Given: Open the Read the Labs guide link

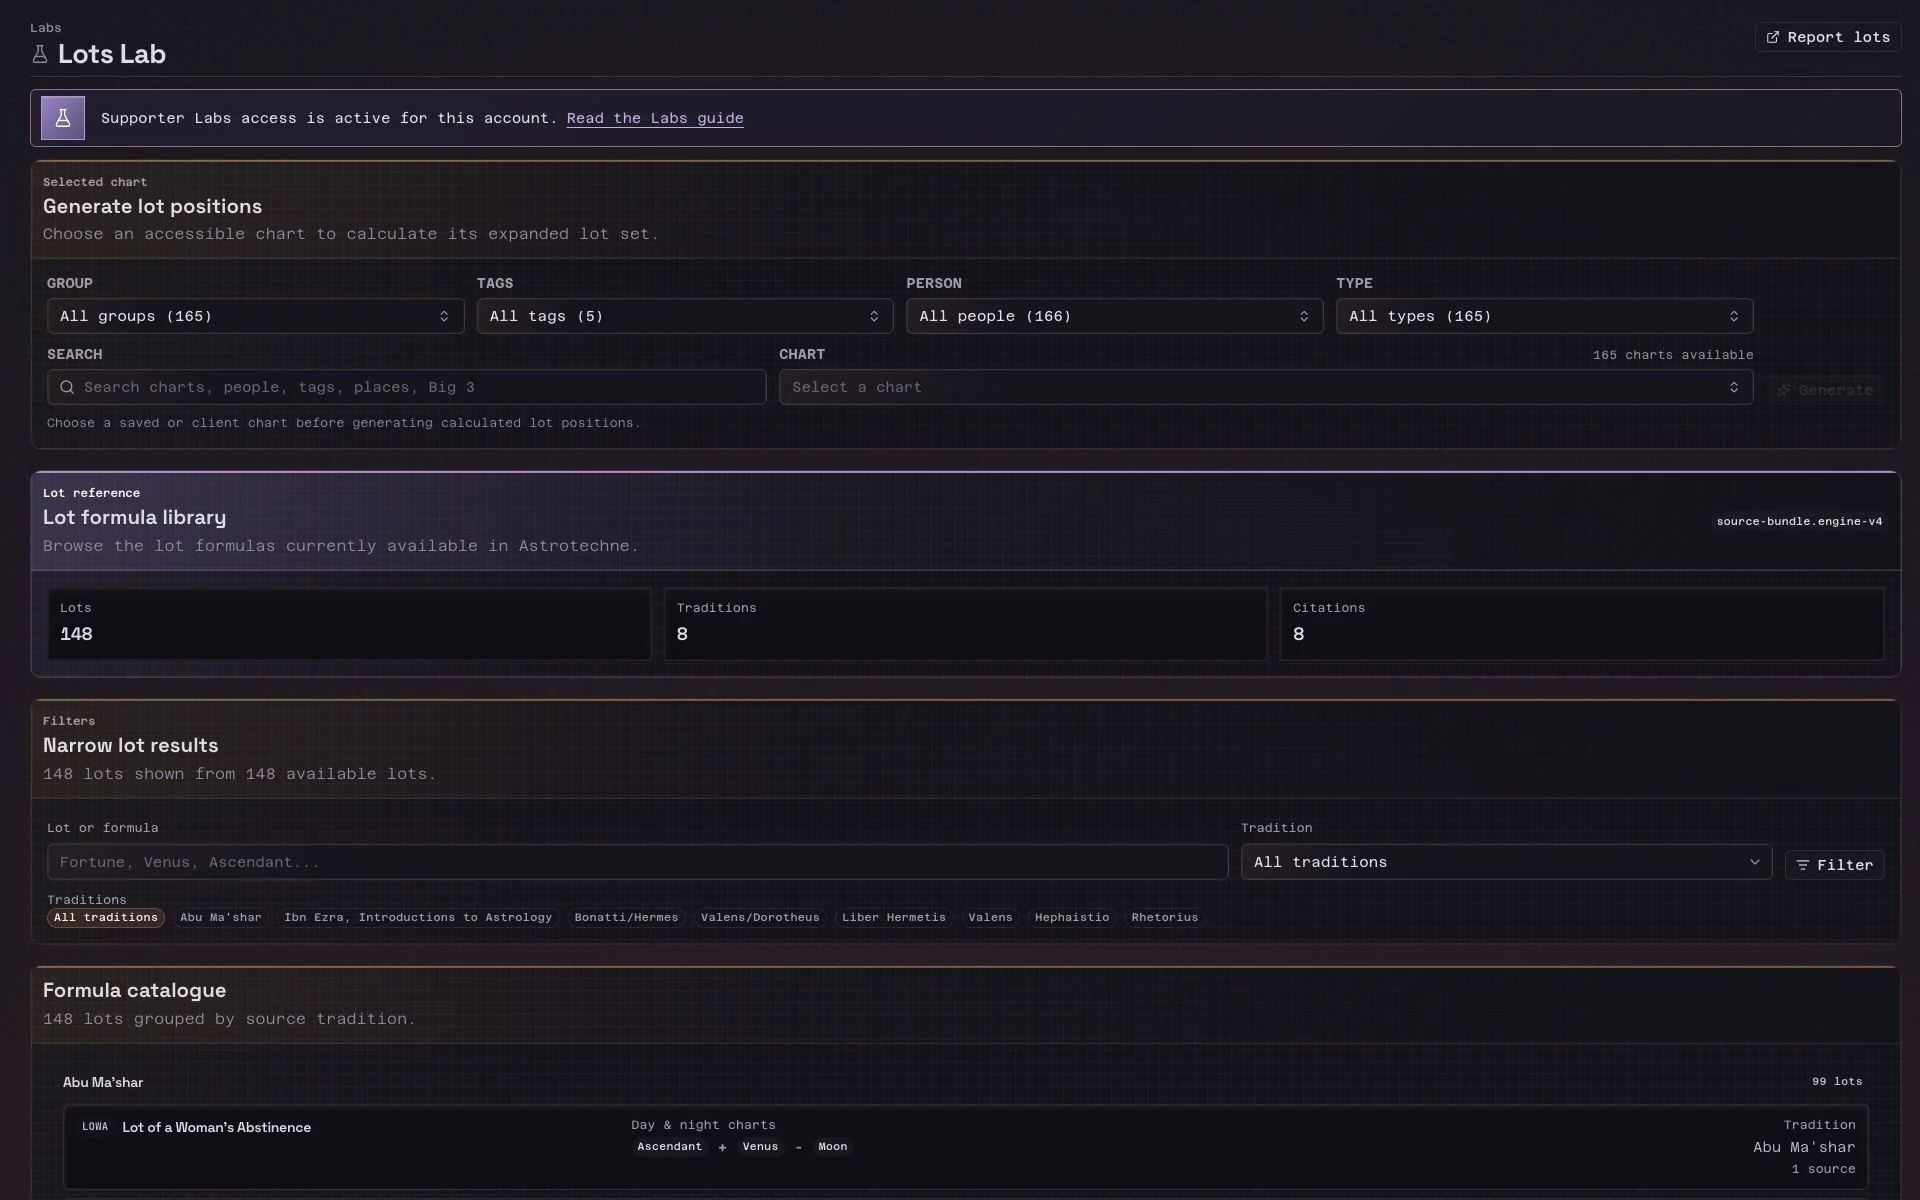Looking at the screenshot, I should tap(655, 118).
